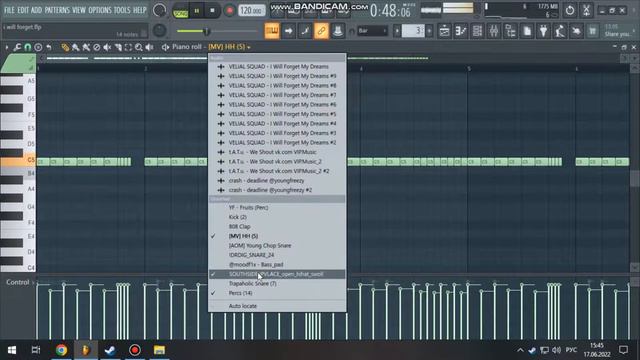Choose the Select marquee tool in piano roll
This screenshot has height=360, width=640.
(x=128, y=47)
